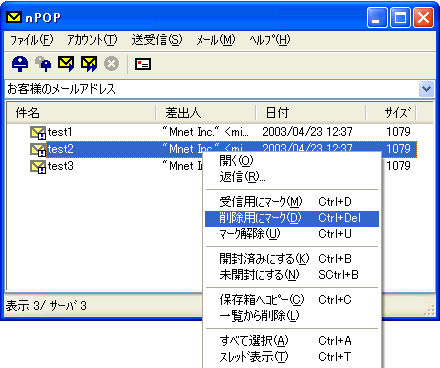
Task: Click the test1 sender "Mnet Inc." cell
Action: click(205, 132)
